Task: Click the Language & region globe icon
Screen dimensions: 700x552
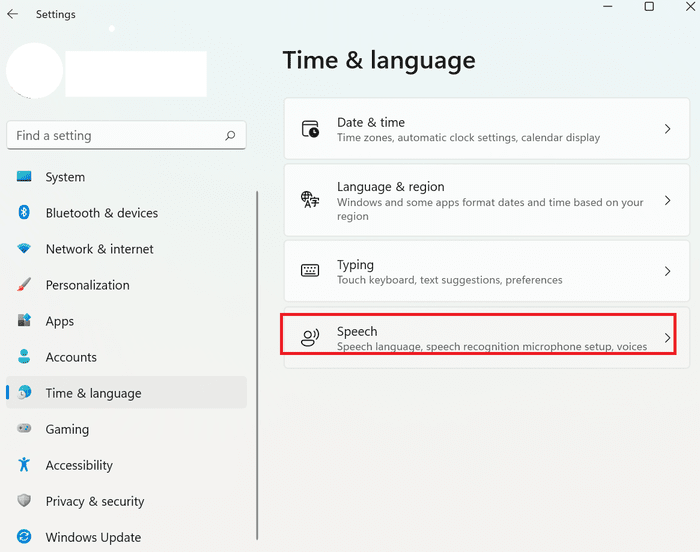Action: pos(310,199)
